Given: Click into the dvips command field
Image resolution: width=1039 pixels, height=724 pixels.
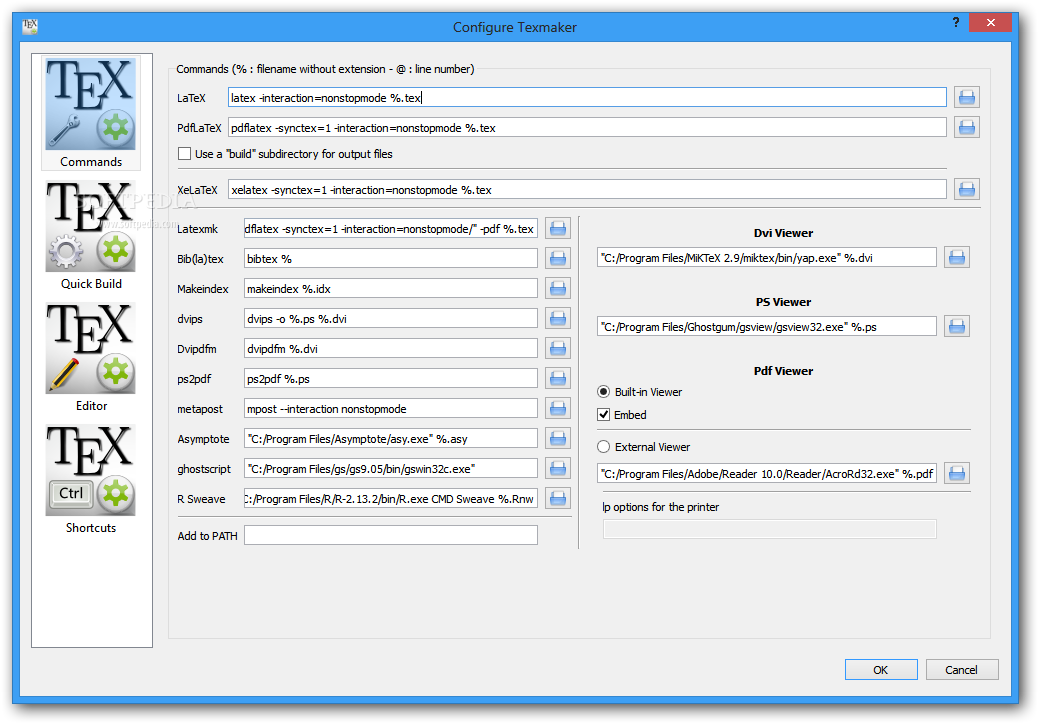Looking at the screenshot, I should pos(390,319).
